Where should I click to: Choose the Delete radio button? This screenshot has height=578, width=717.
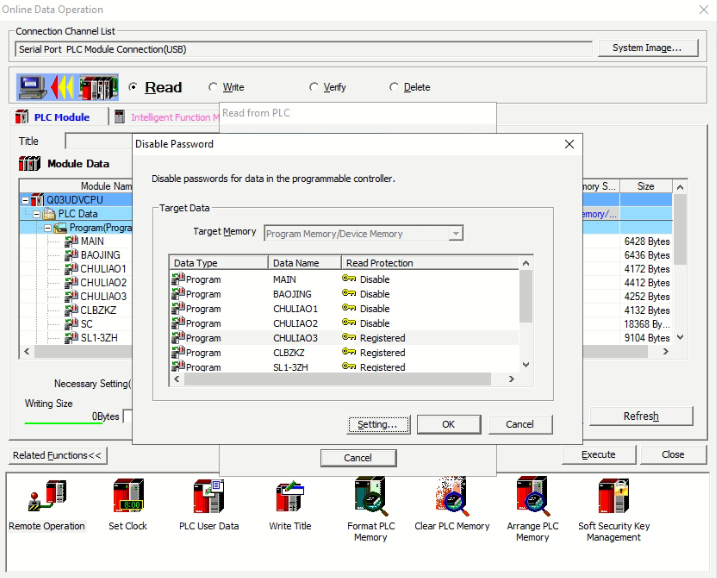point(394,88)
